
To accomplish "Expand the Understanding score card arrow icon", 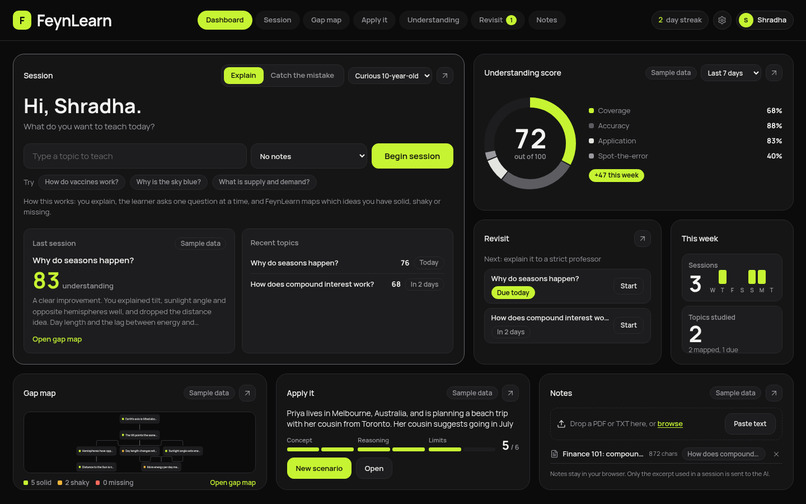I will click(774, 73).
